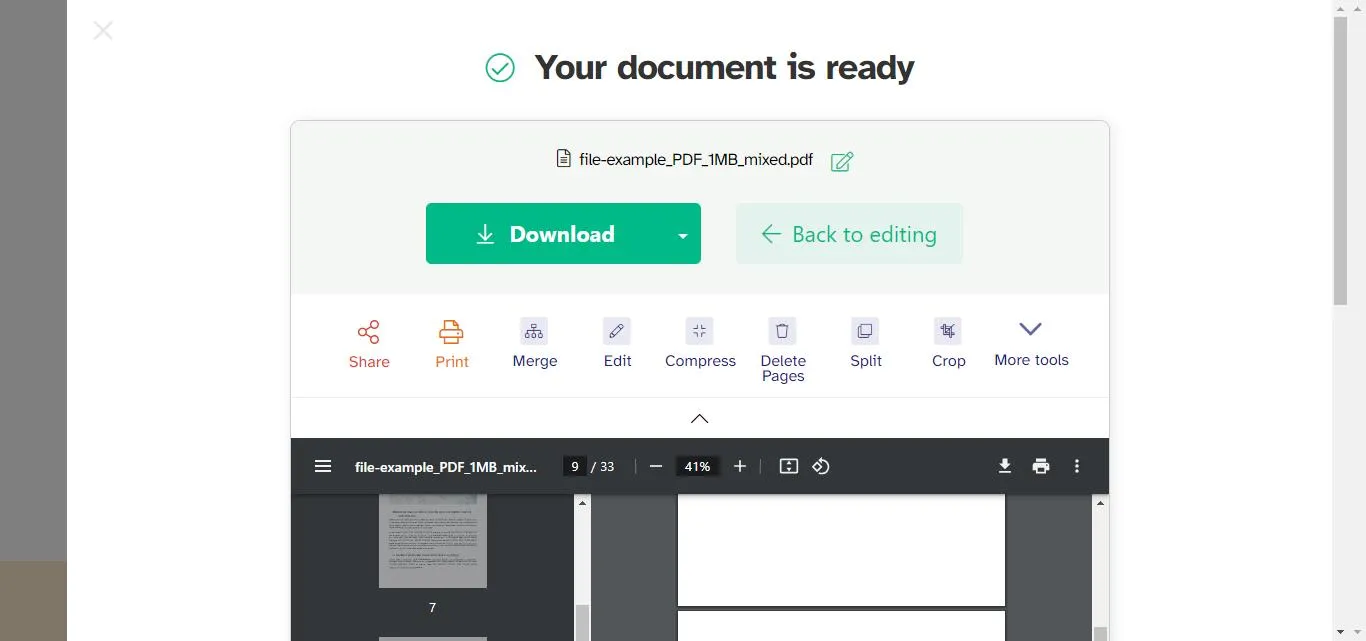
Task: Select the Split tool
Action: click(x=865, y=343)
